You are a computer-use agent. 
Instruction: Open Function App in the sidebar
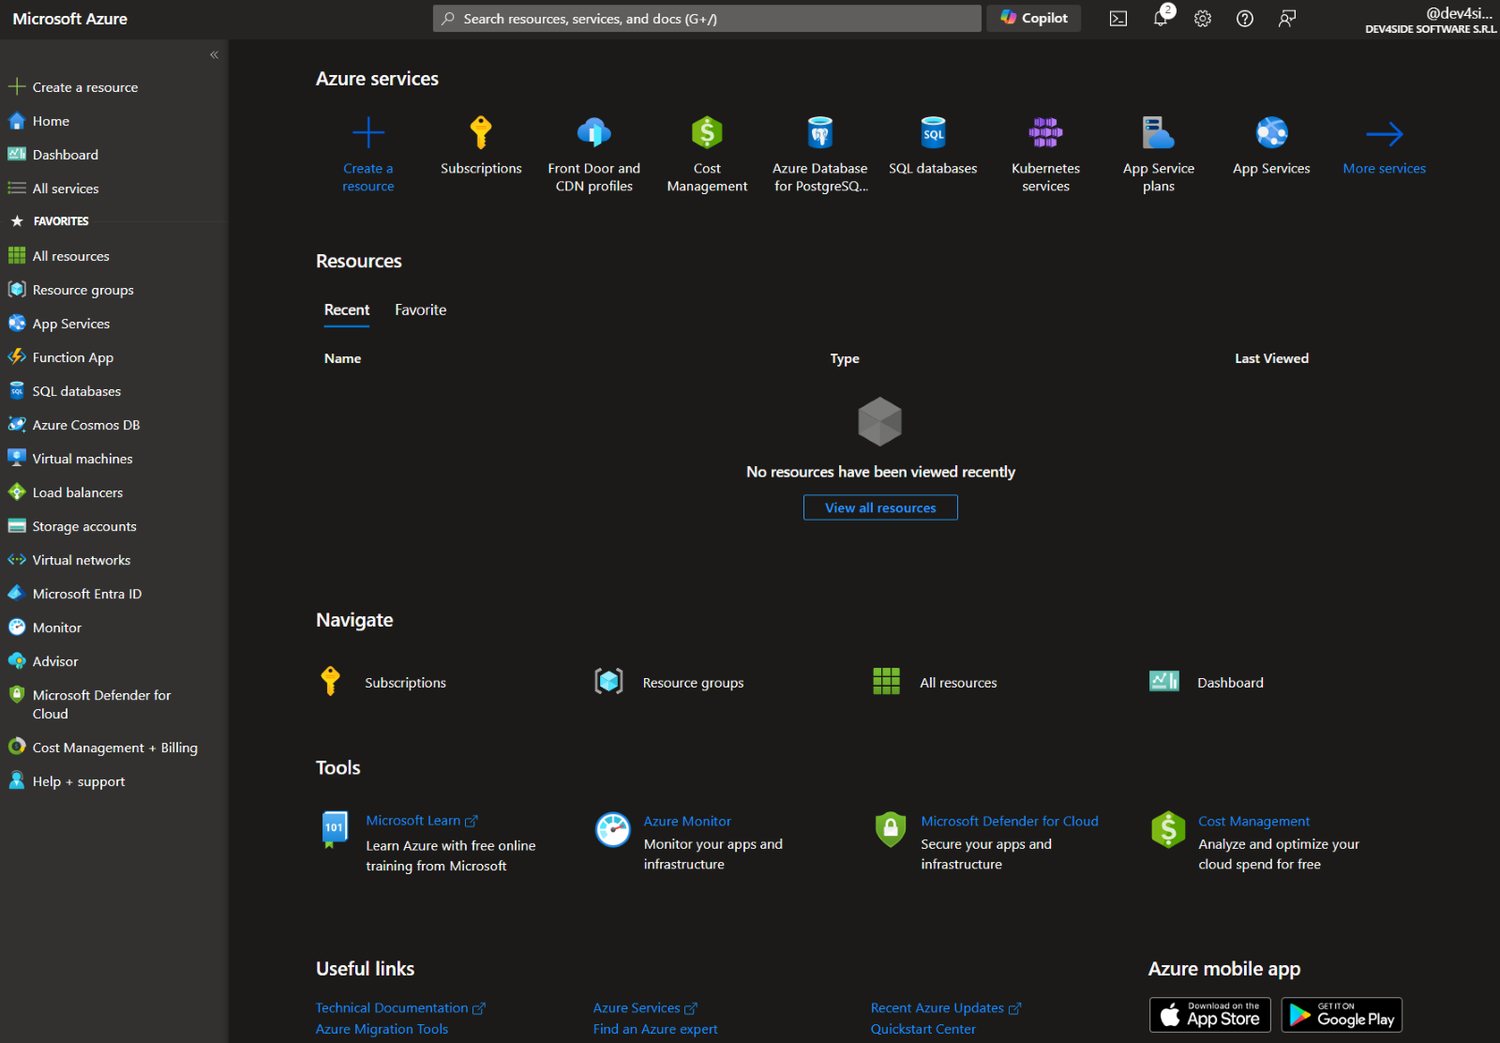click(73, 357)
